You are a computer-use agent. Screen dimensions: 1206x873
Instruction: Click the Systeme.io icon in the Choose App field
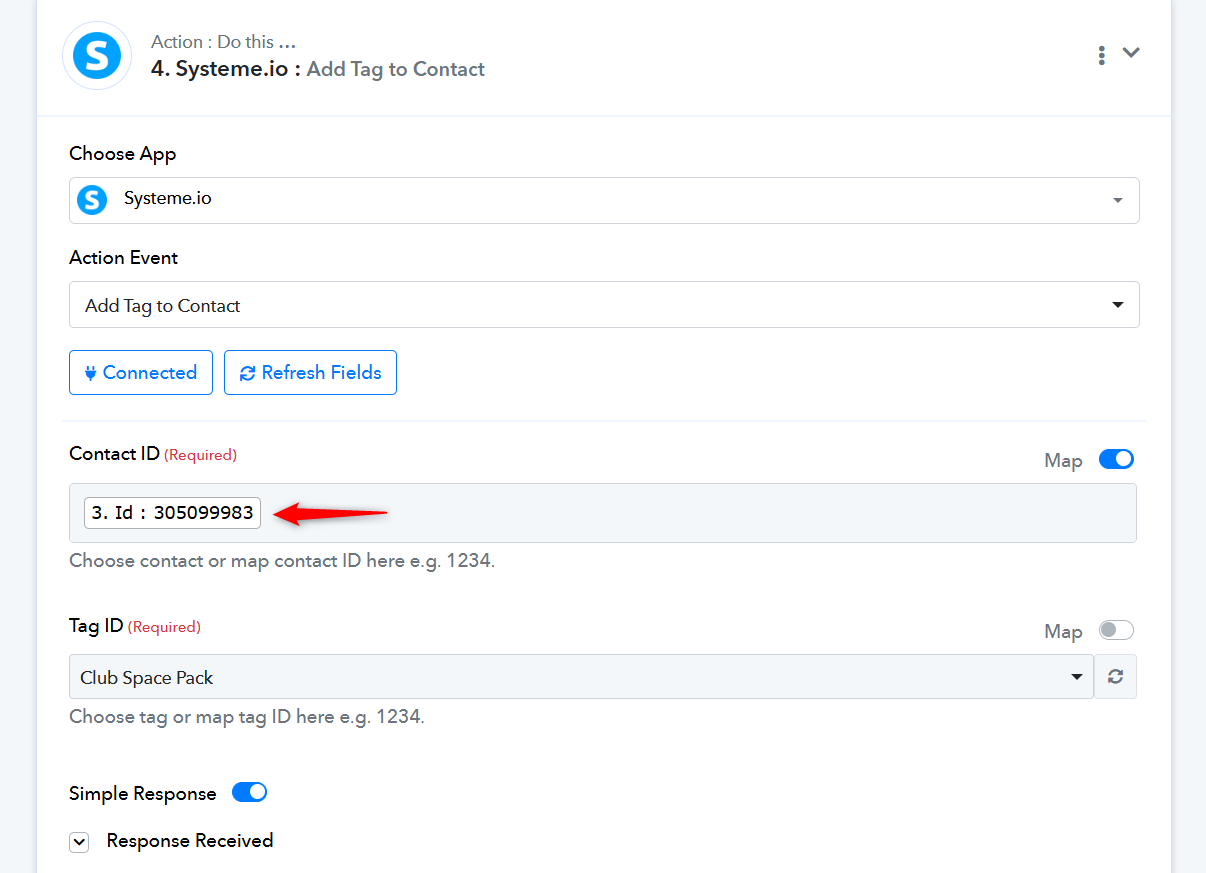92,200
